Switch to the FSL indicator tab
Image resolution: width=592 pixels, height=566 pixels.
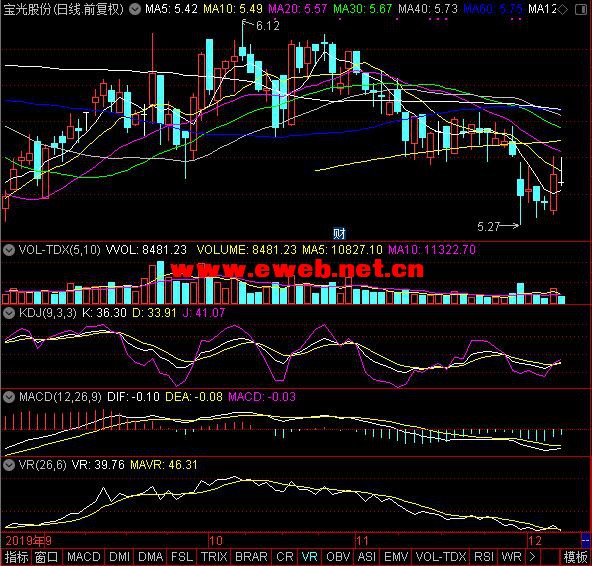[x=182, y=557]
